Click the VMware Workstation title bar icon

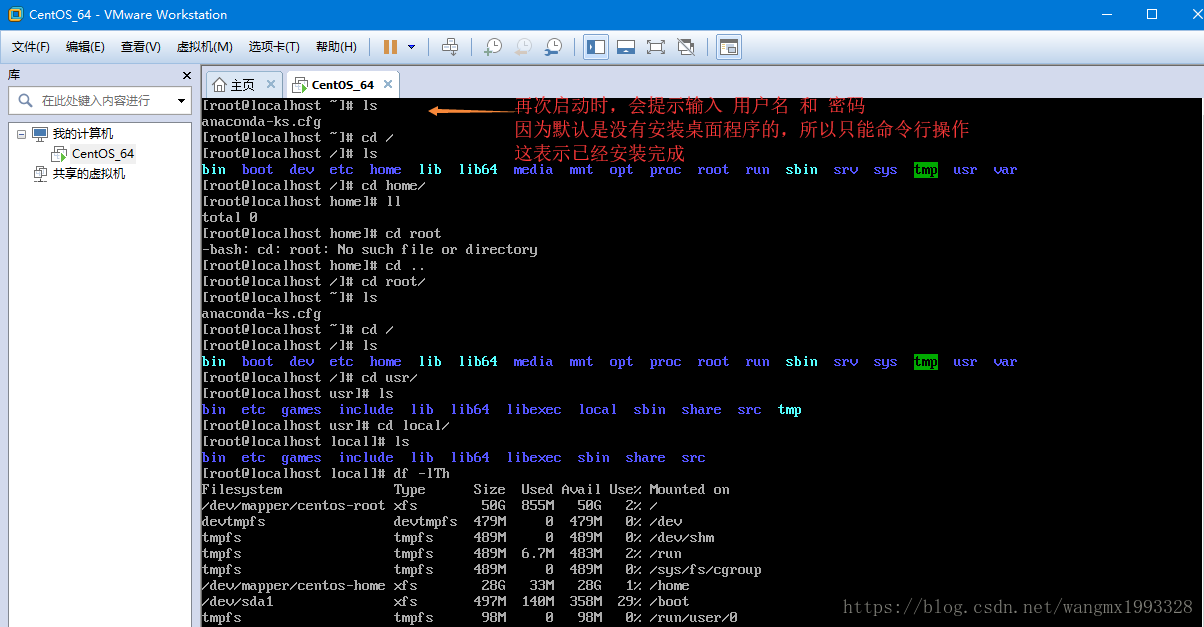coord(15,15)
